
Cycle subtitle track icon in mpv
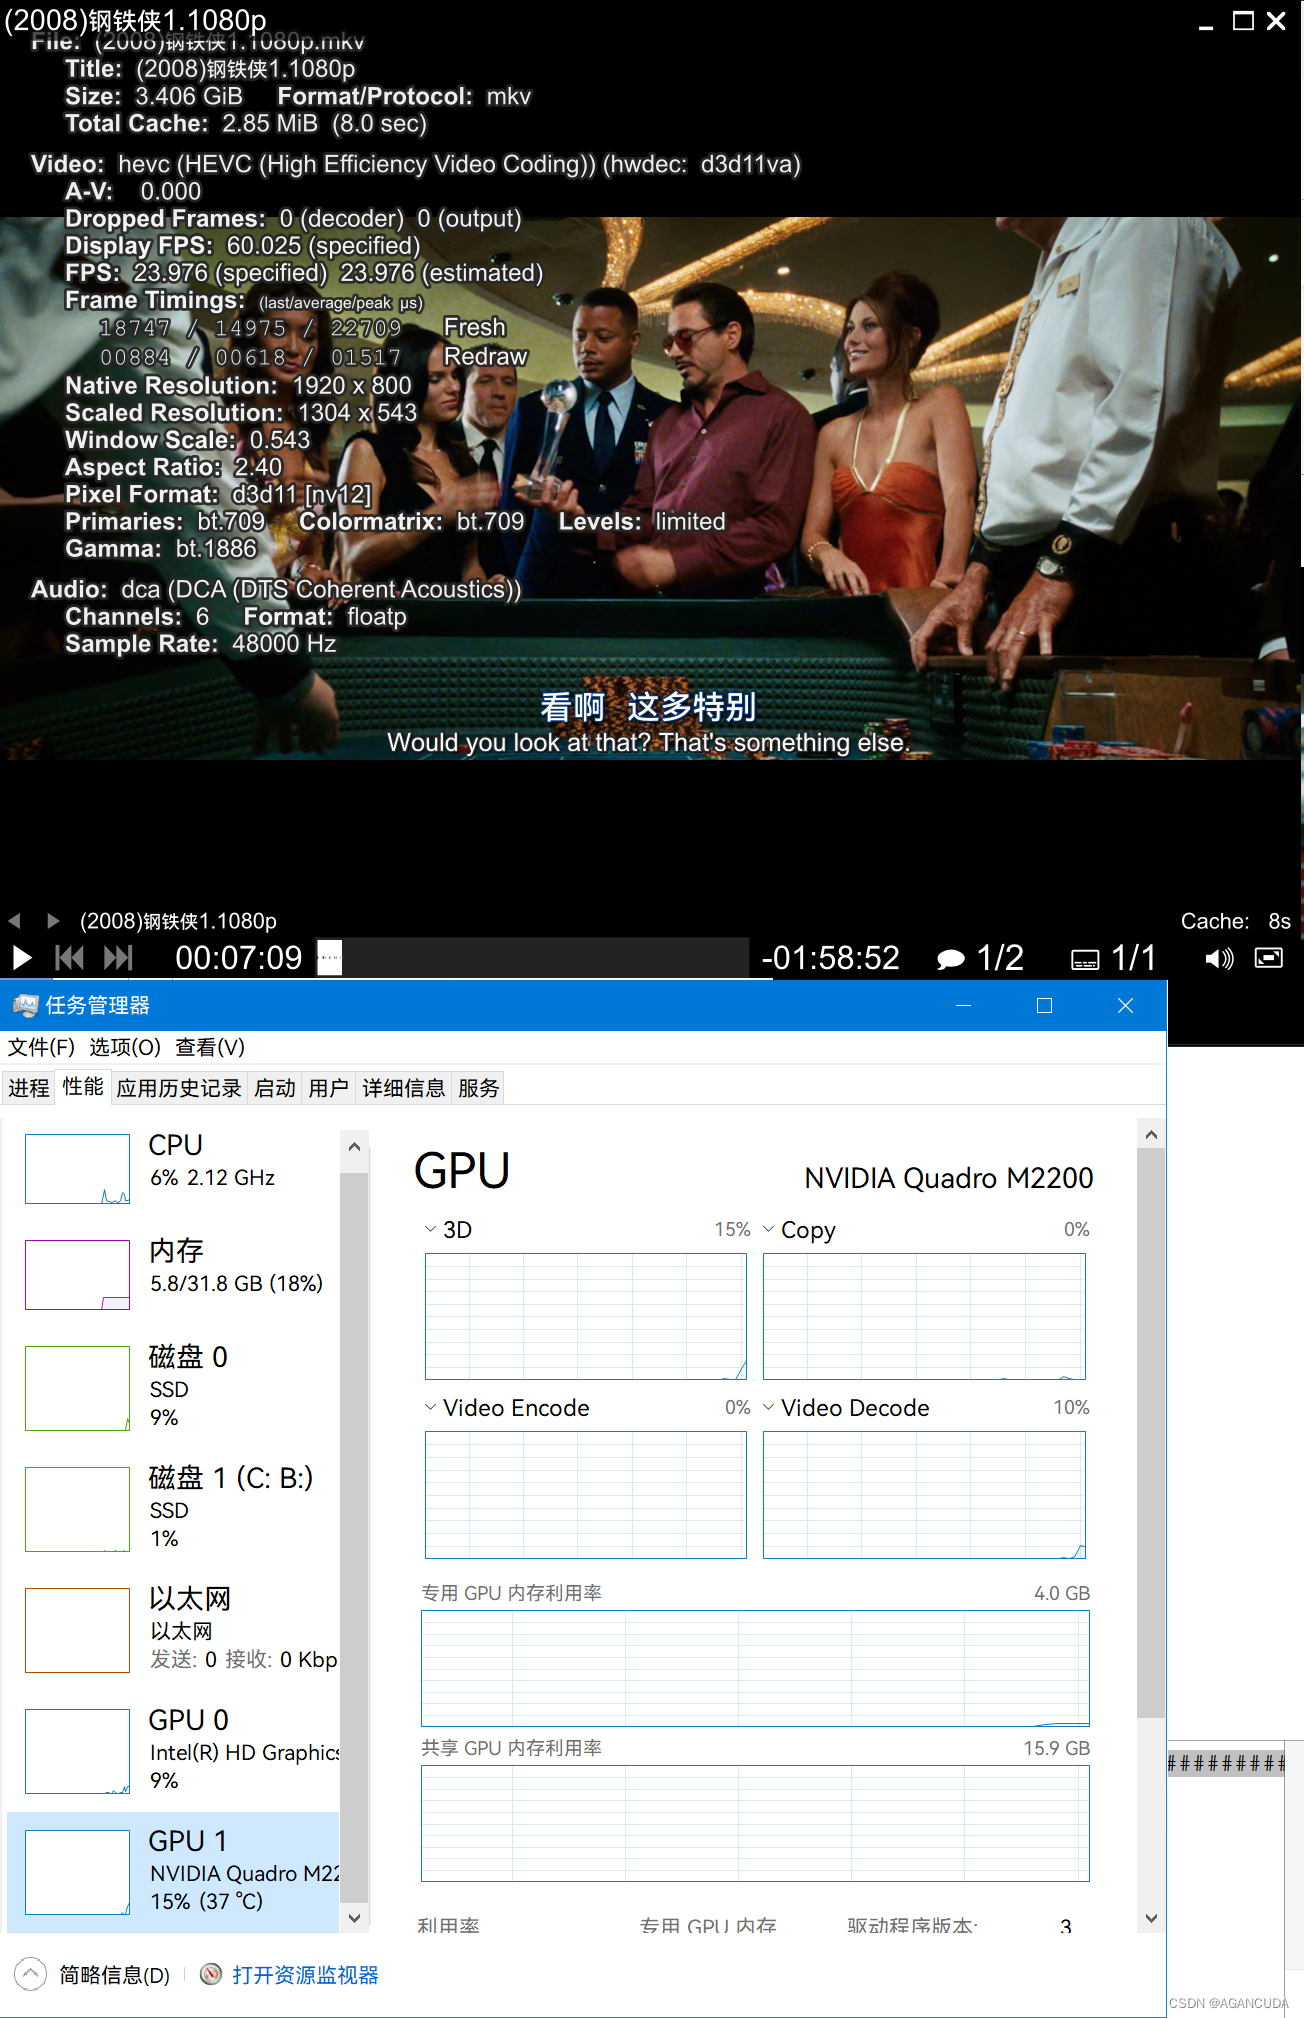tap(1085, 960)
